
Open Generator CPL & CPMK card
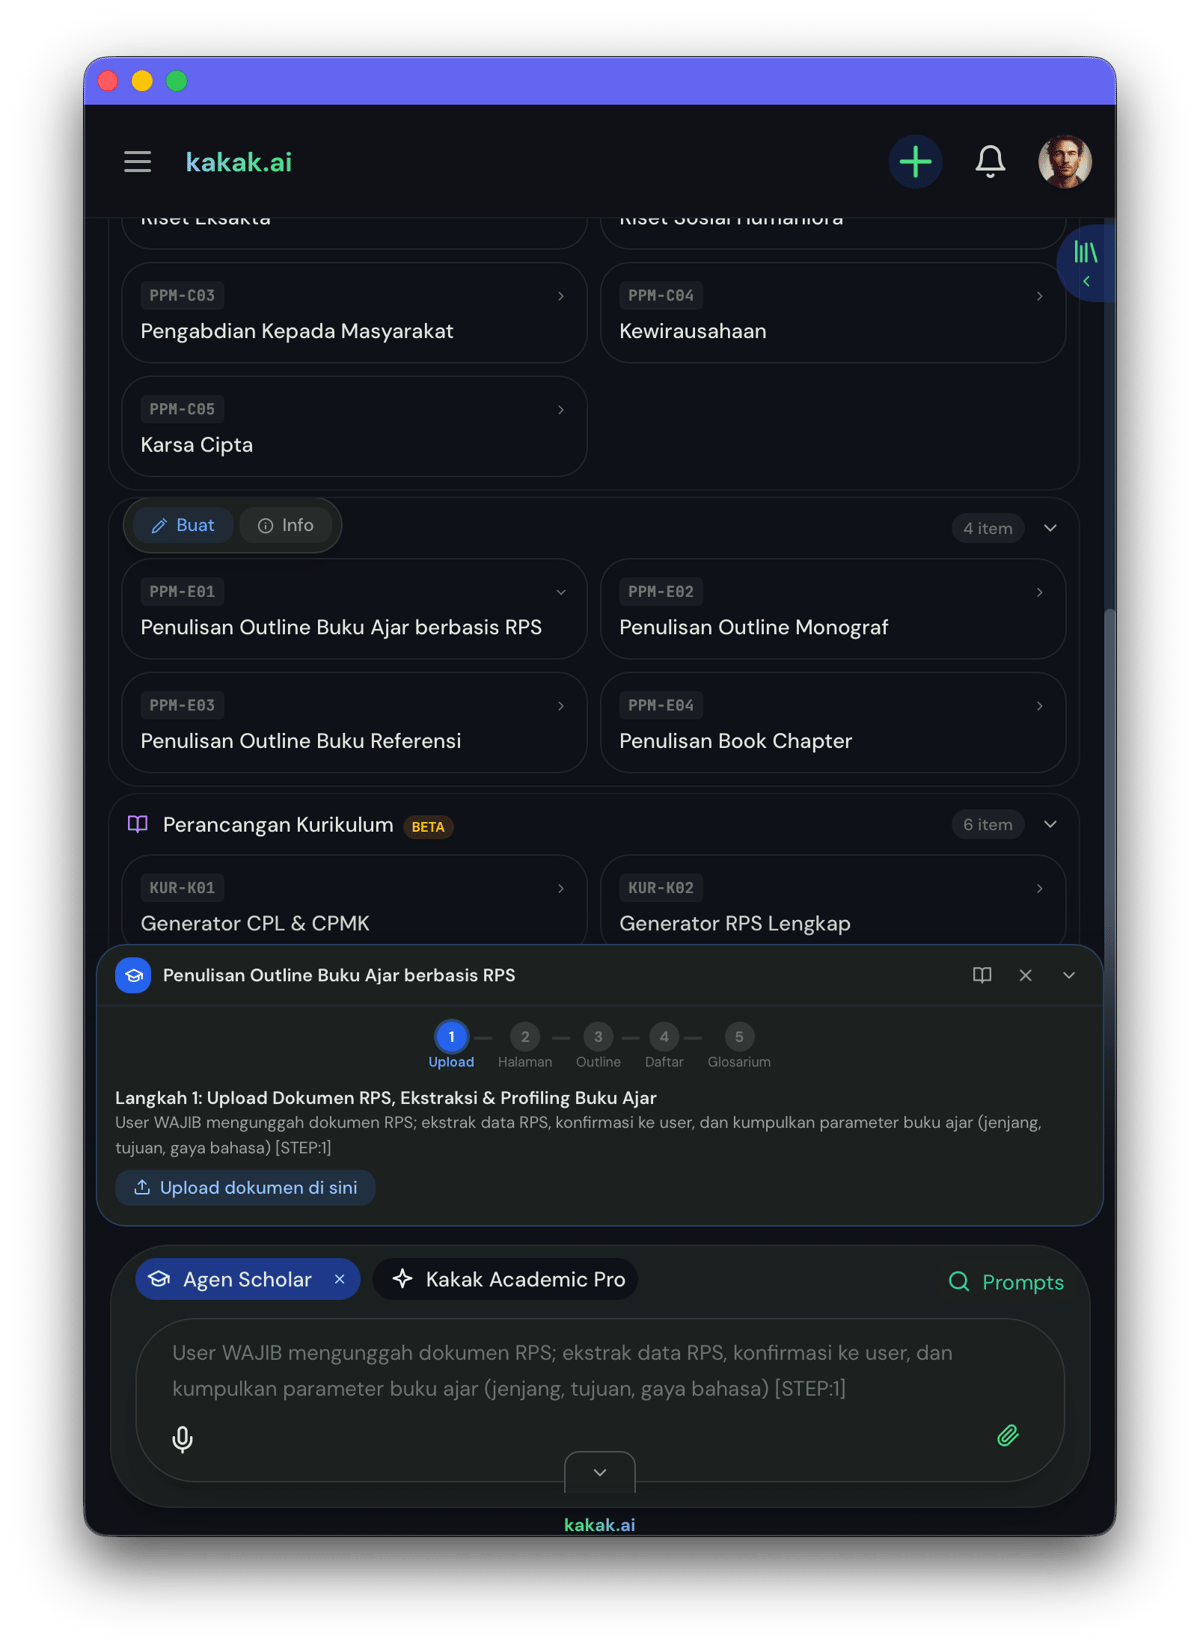[x=354, y=900]
